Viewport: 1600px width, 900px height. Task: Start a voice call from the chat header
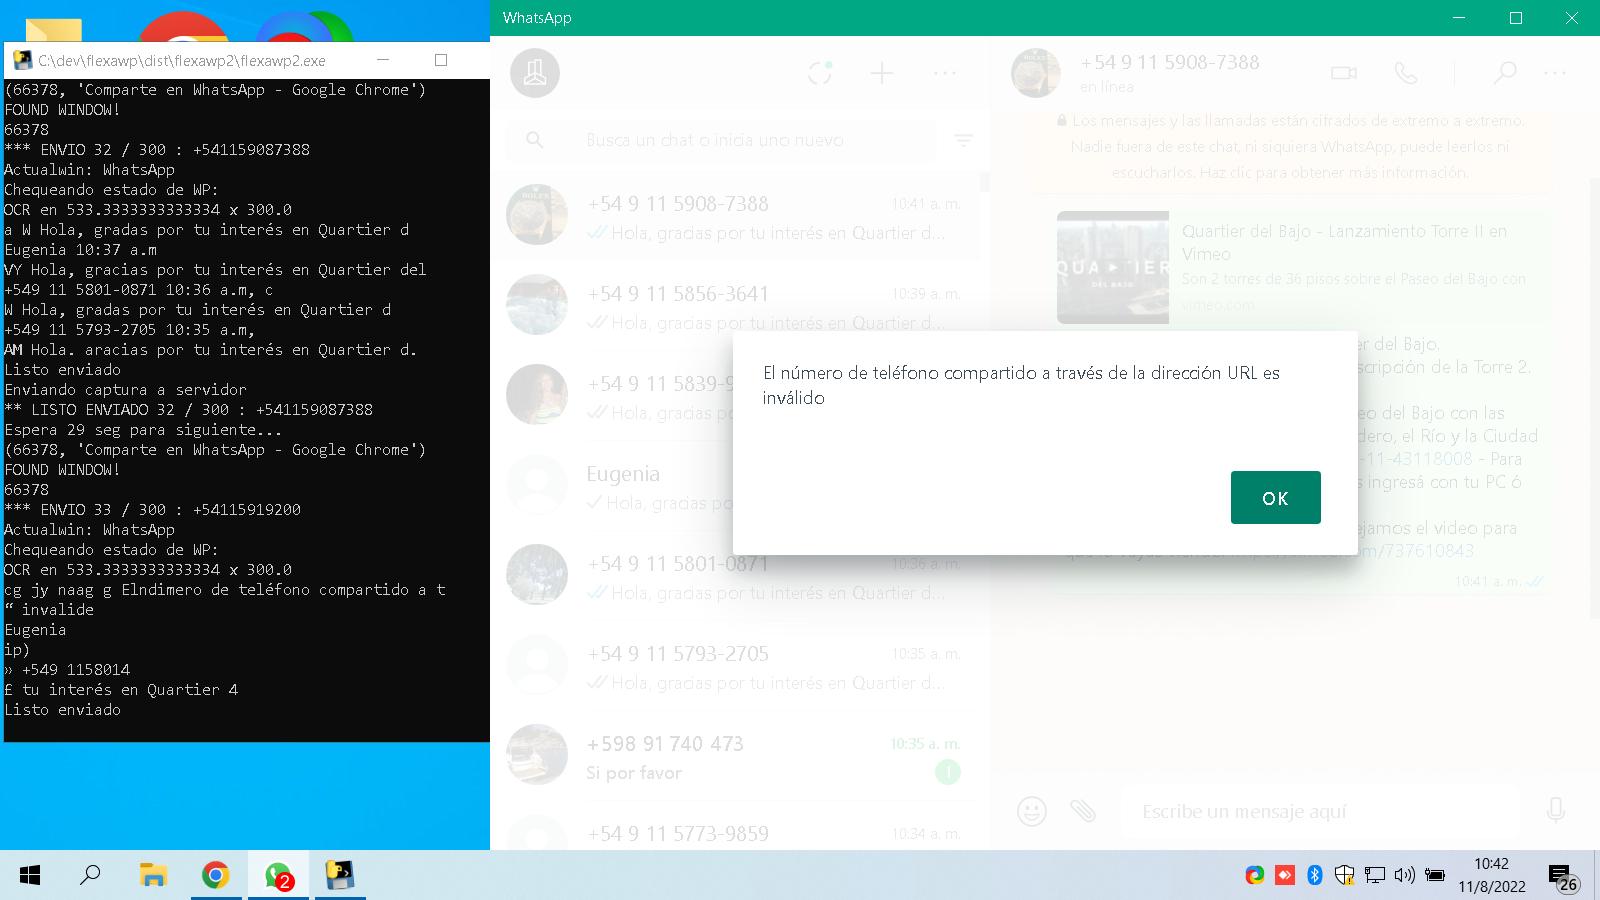(x=1406, y=73)
